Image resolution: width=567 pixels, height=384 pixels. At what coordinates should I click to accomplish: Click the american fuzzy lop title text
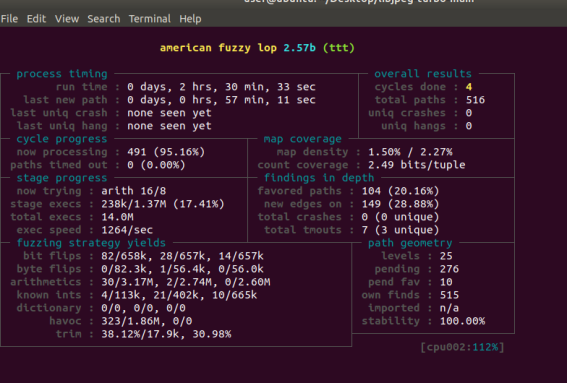(x=219, y=48)
